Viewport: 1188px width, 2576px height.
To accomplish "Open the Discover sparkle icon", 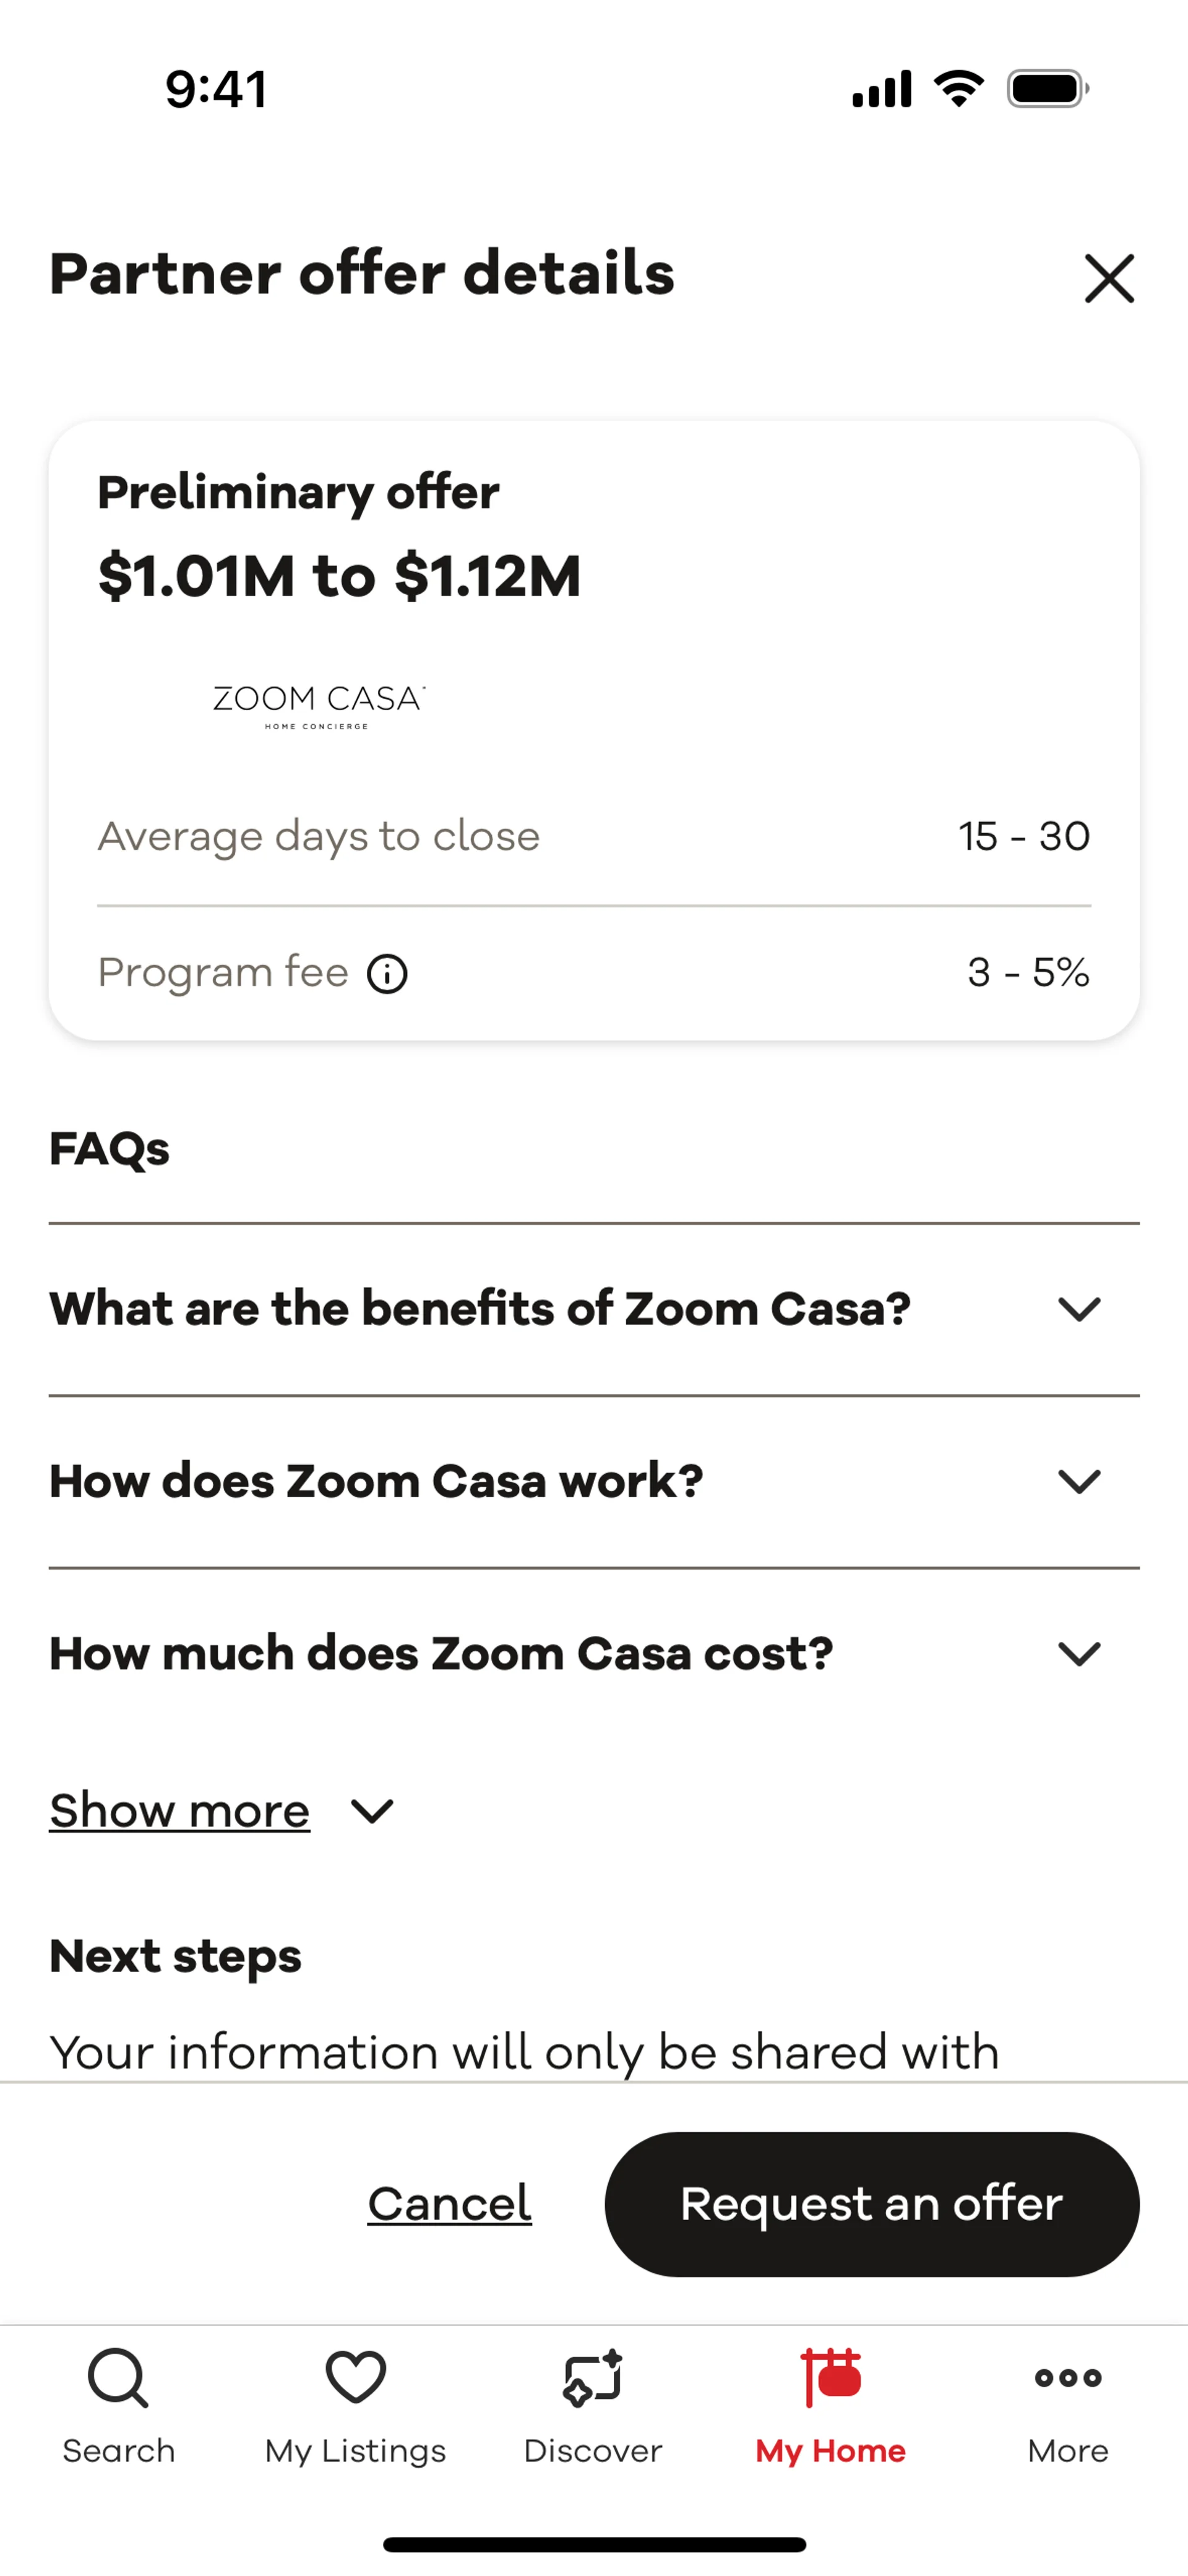I will (x=593, y=2377).
